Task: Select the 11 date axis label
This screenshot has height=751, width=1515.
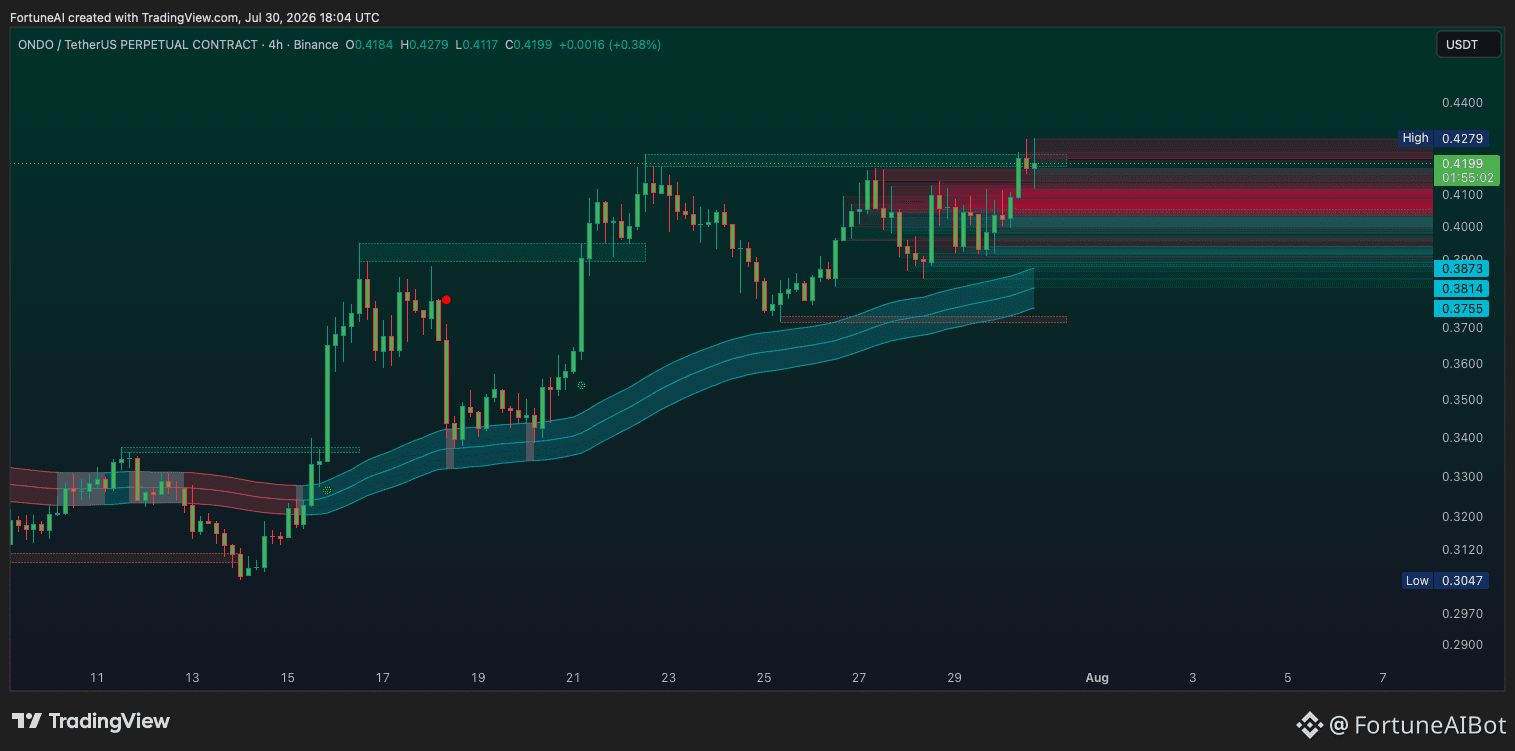Action: 97,677
